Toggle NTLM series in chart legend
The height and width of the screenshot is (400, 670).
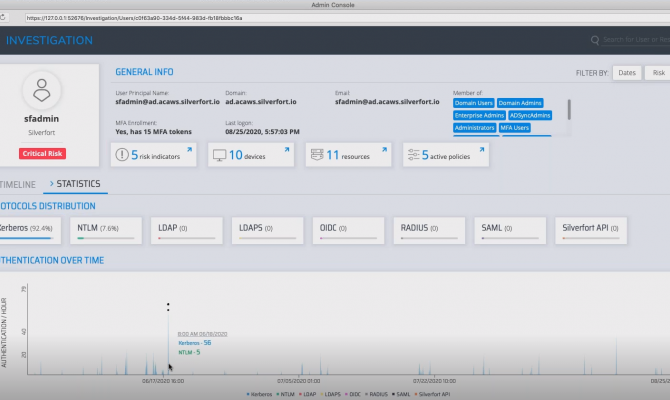[285, 394]
